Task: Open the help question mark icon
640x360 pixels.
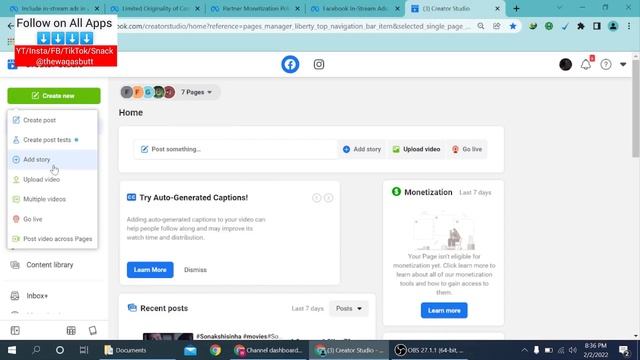Action: tap(606, 64)
